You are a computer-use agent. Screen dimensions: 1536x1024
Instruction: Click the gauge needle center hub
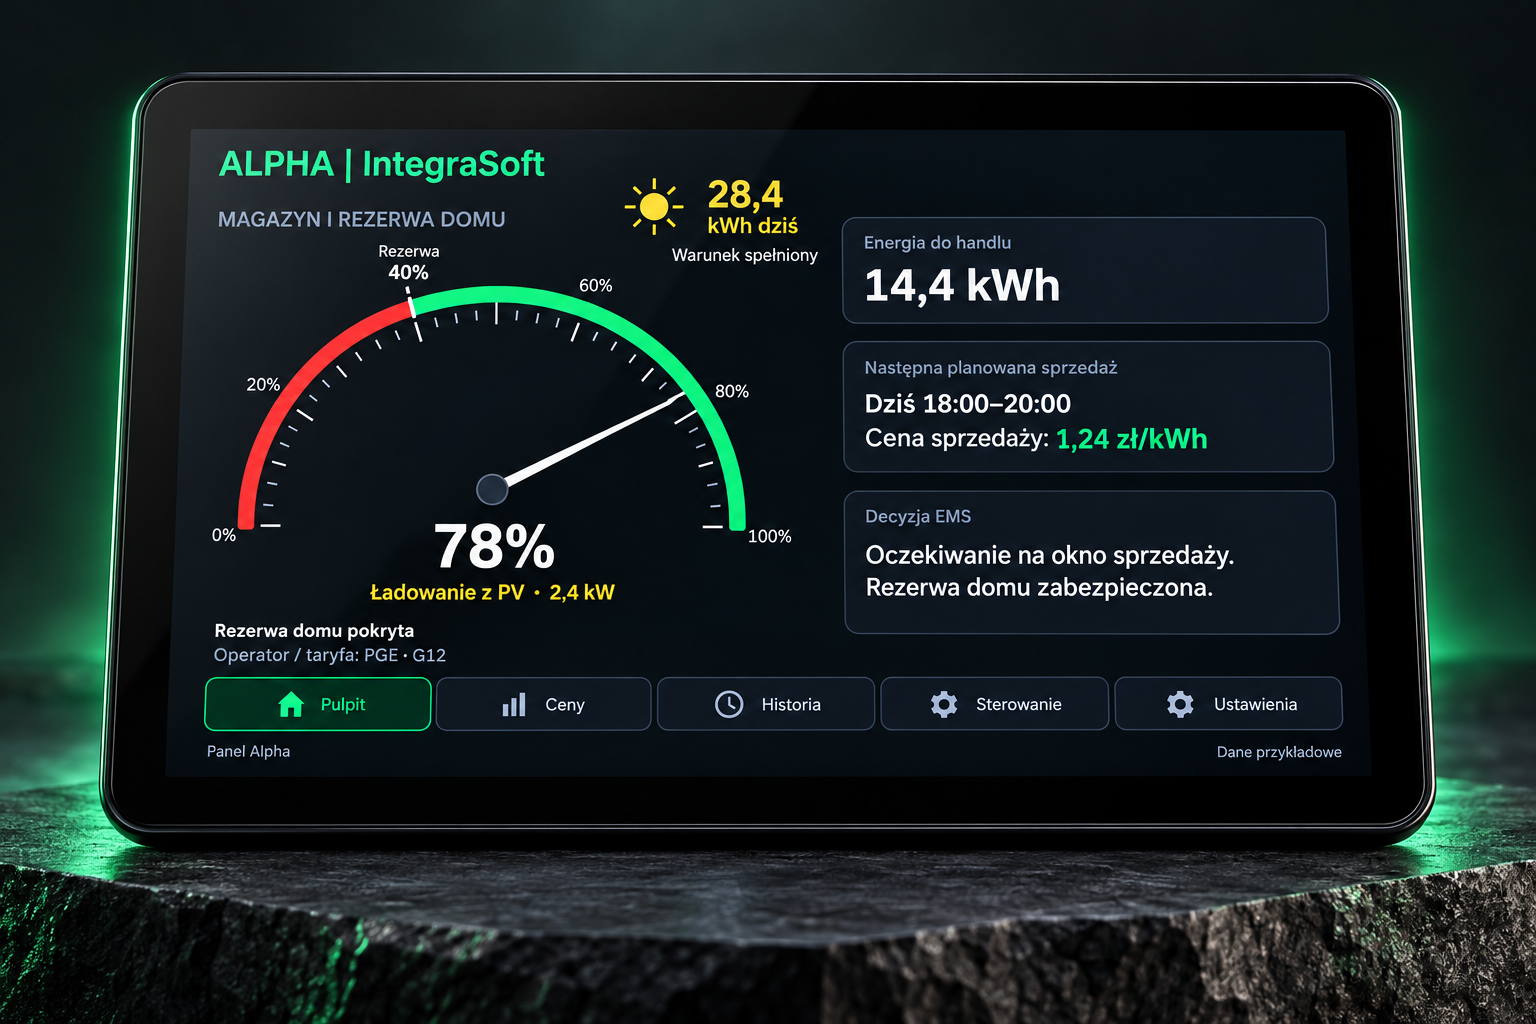(492, 489)
